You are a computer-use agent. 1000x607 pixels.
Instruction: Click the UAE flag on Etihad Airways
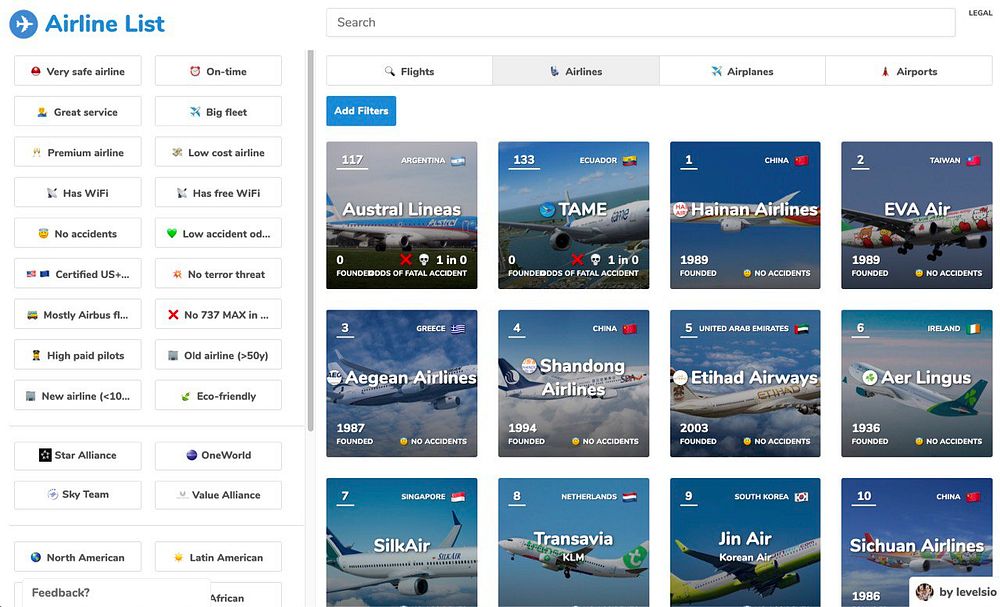(x=802, y=329)
